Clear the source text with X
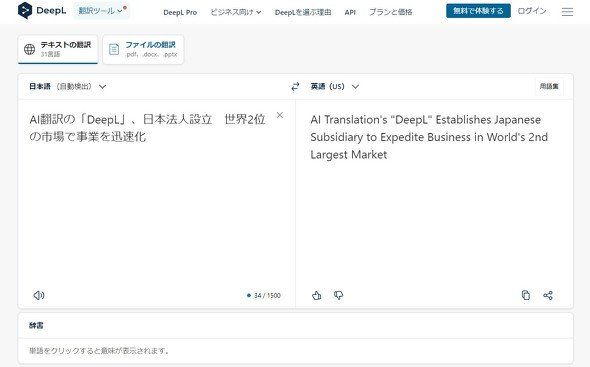 point(280,115)
